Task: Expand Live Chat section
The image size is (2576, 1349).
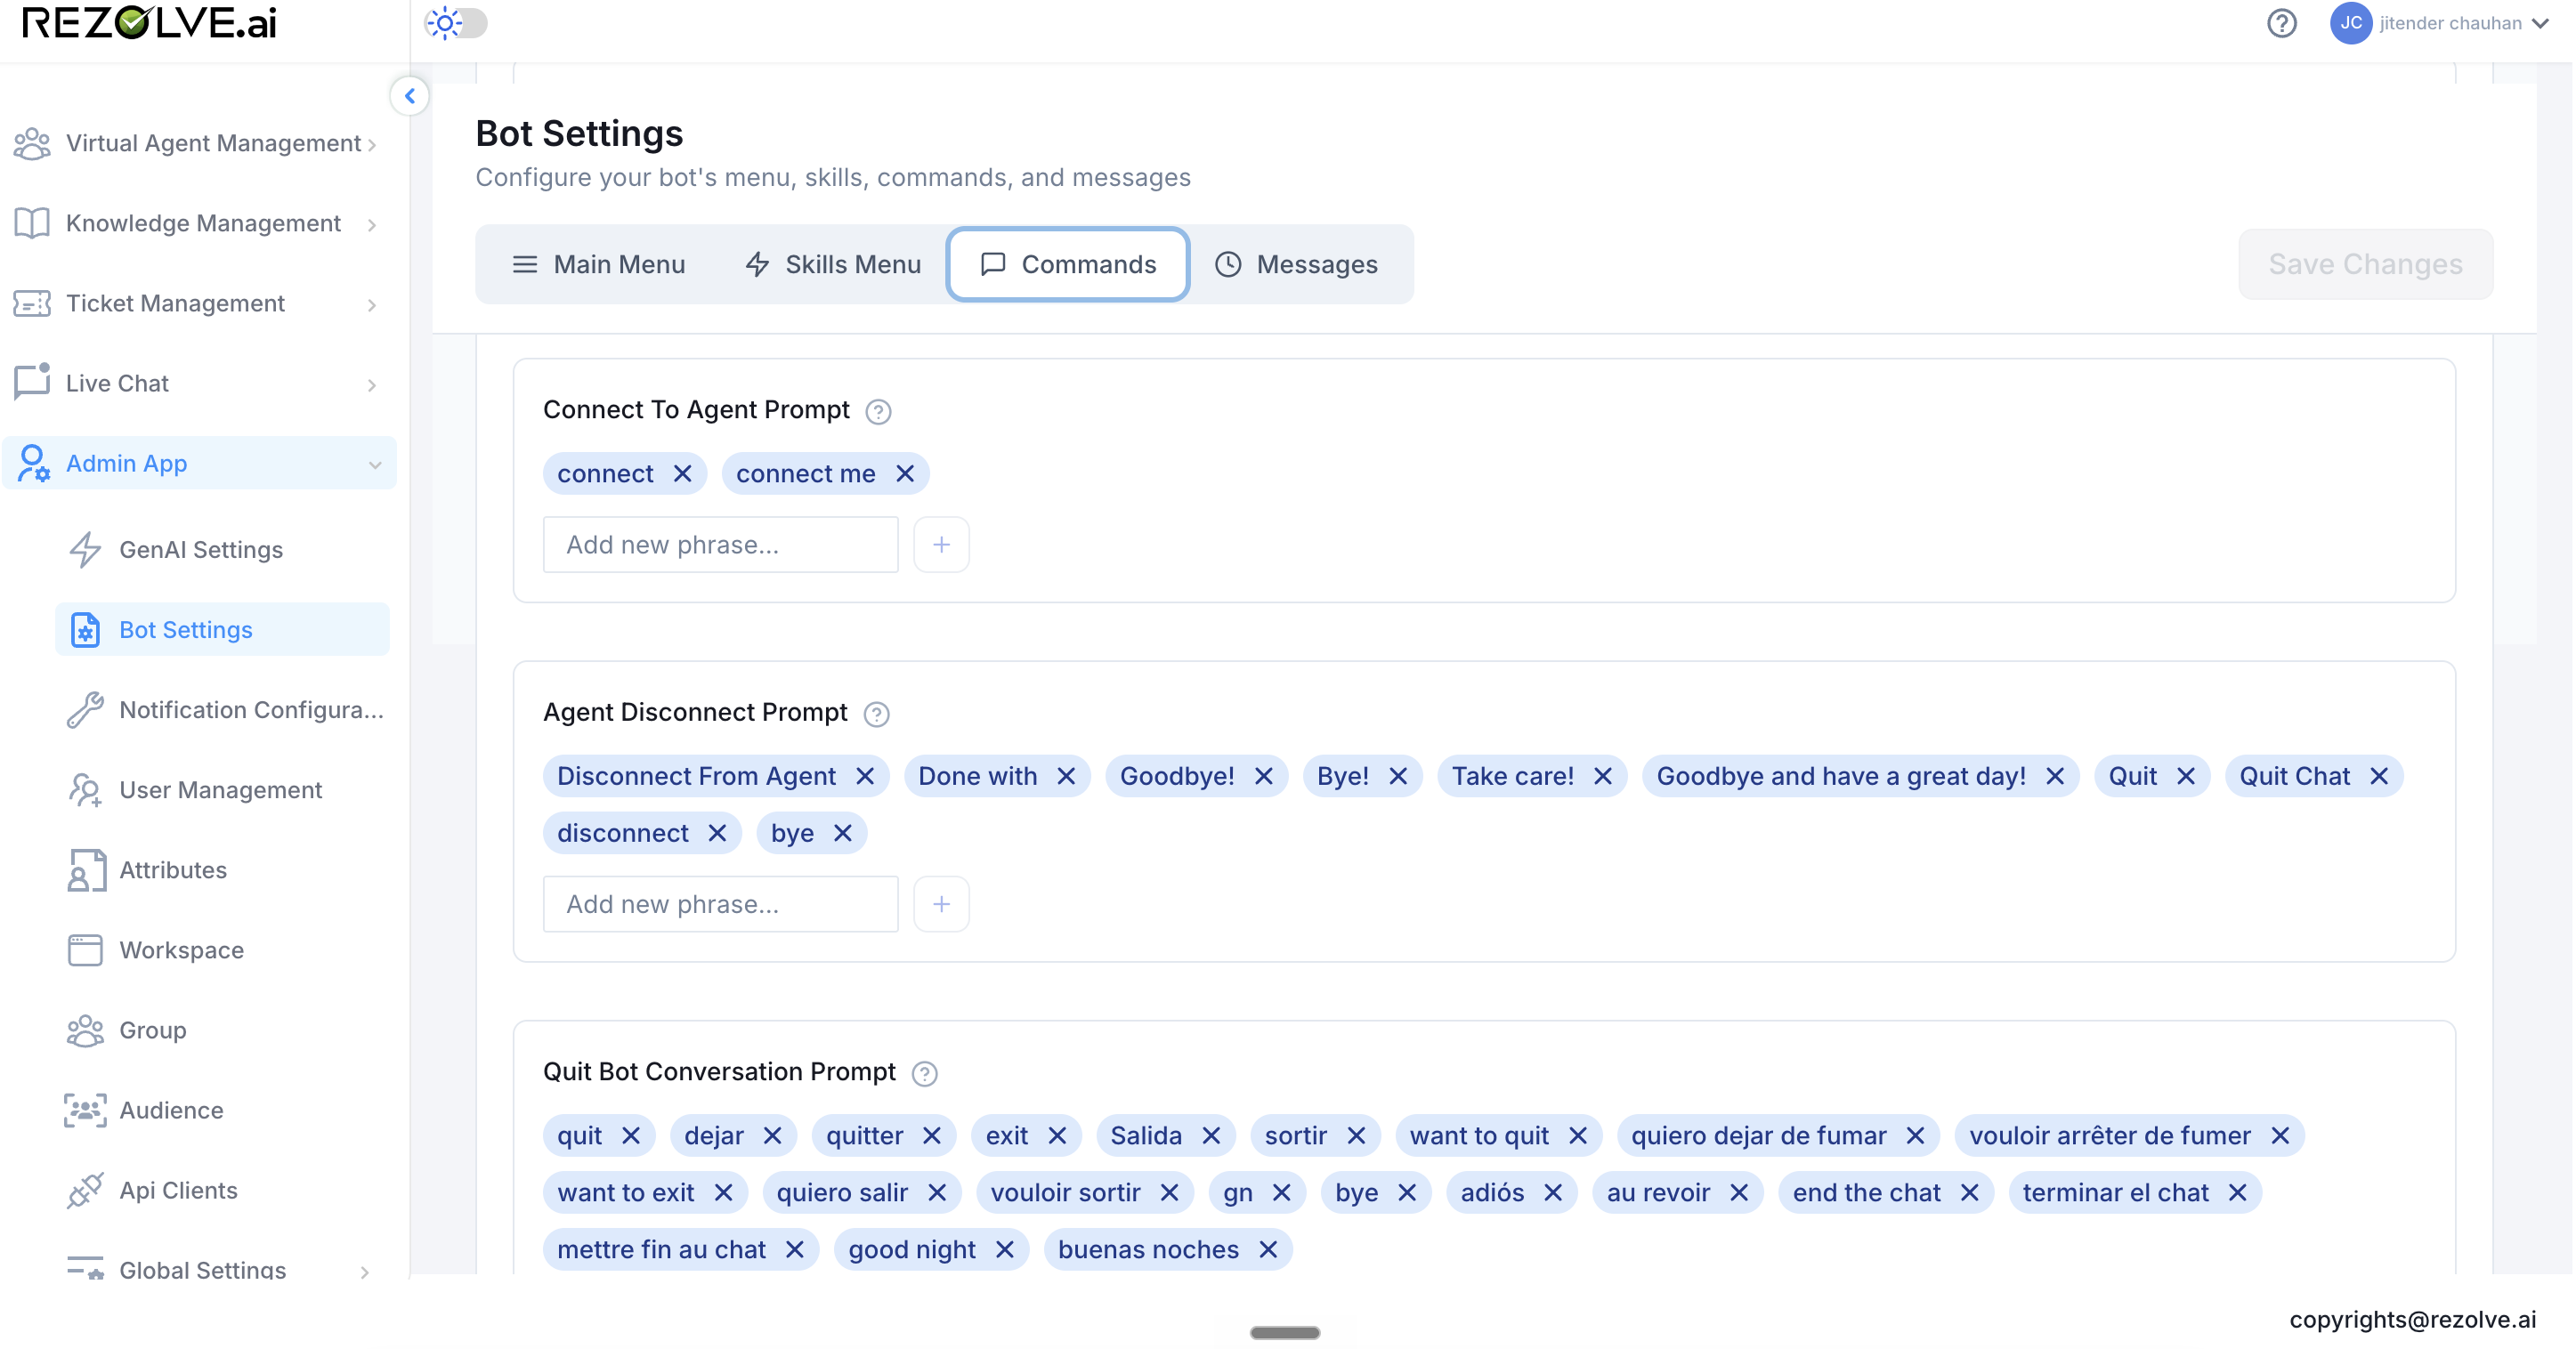Action: pyautogui.click(x=200, y=383)
